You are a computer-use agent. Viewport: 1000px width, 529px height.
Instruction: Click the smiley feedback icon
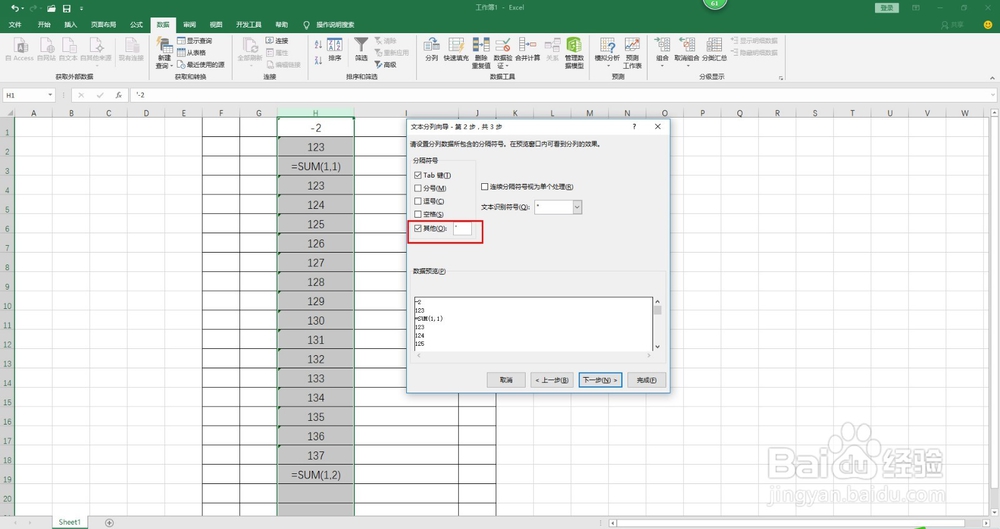coord(988,25)
